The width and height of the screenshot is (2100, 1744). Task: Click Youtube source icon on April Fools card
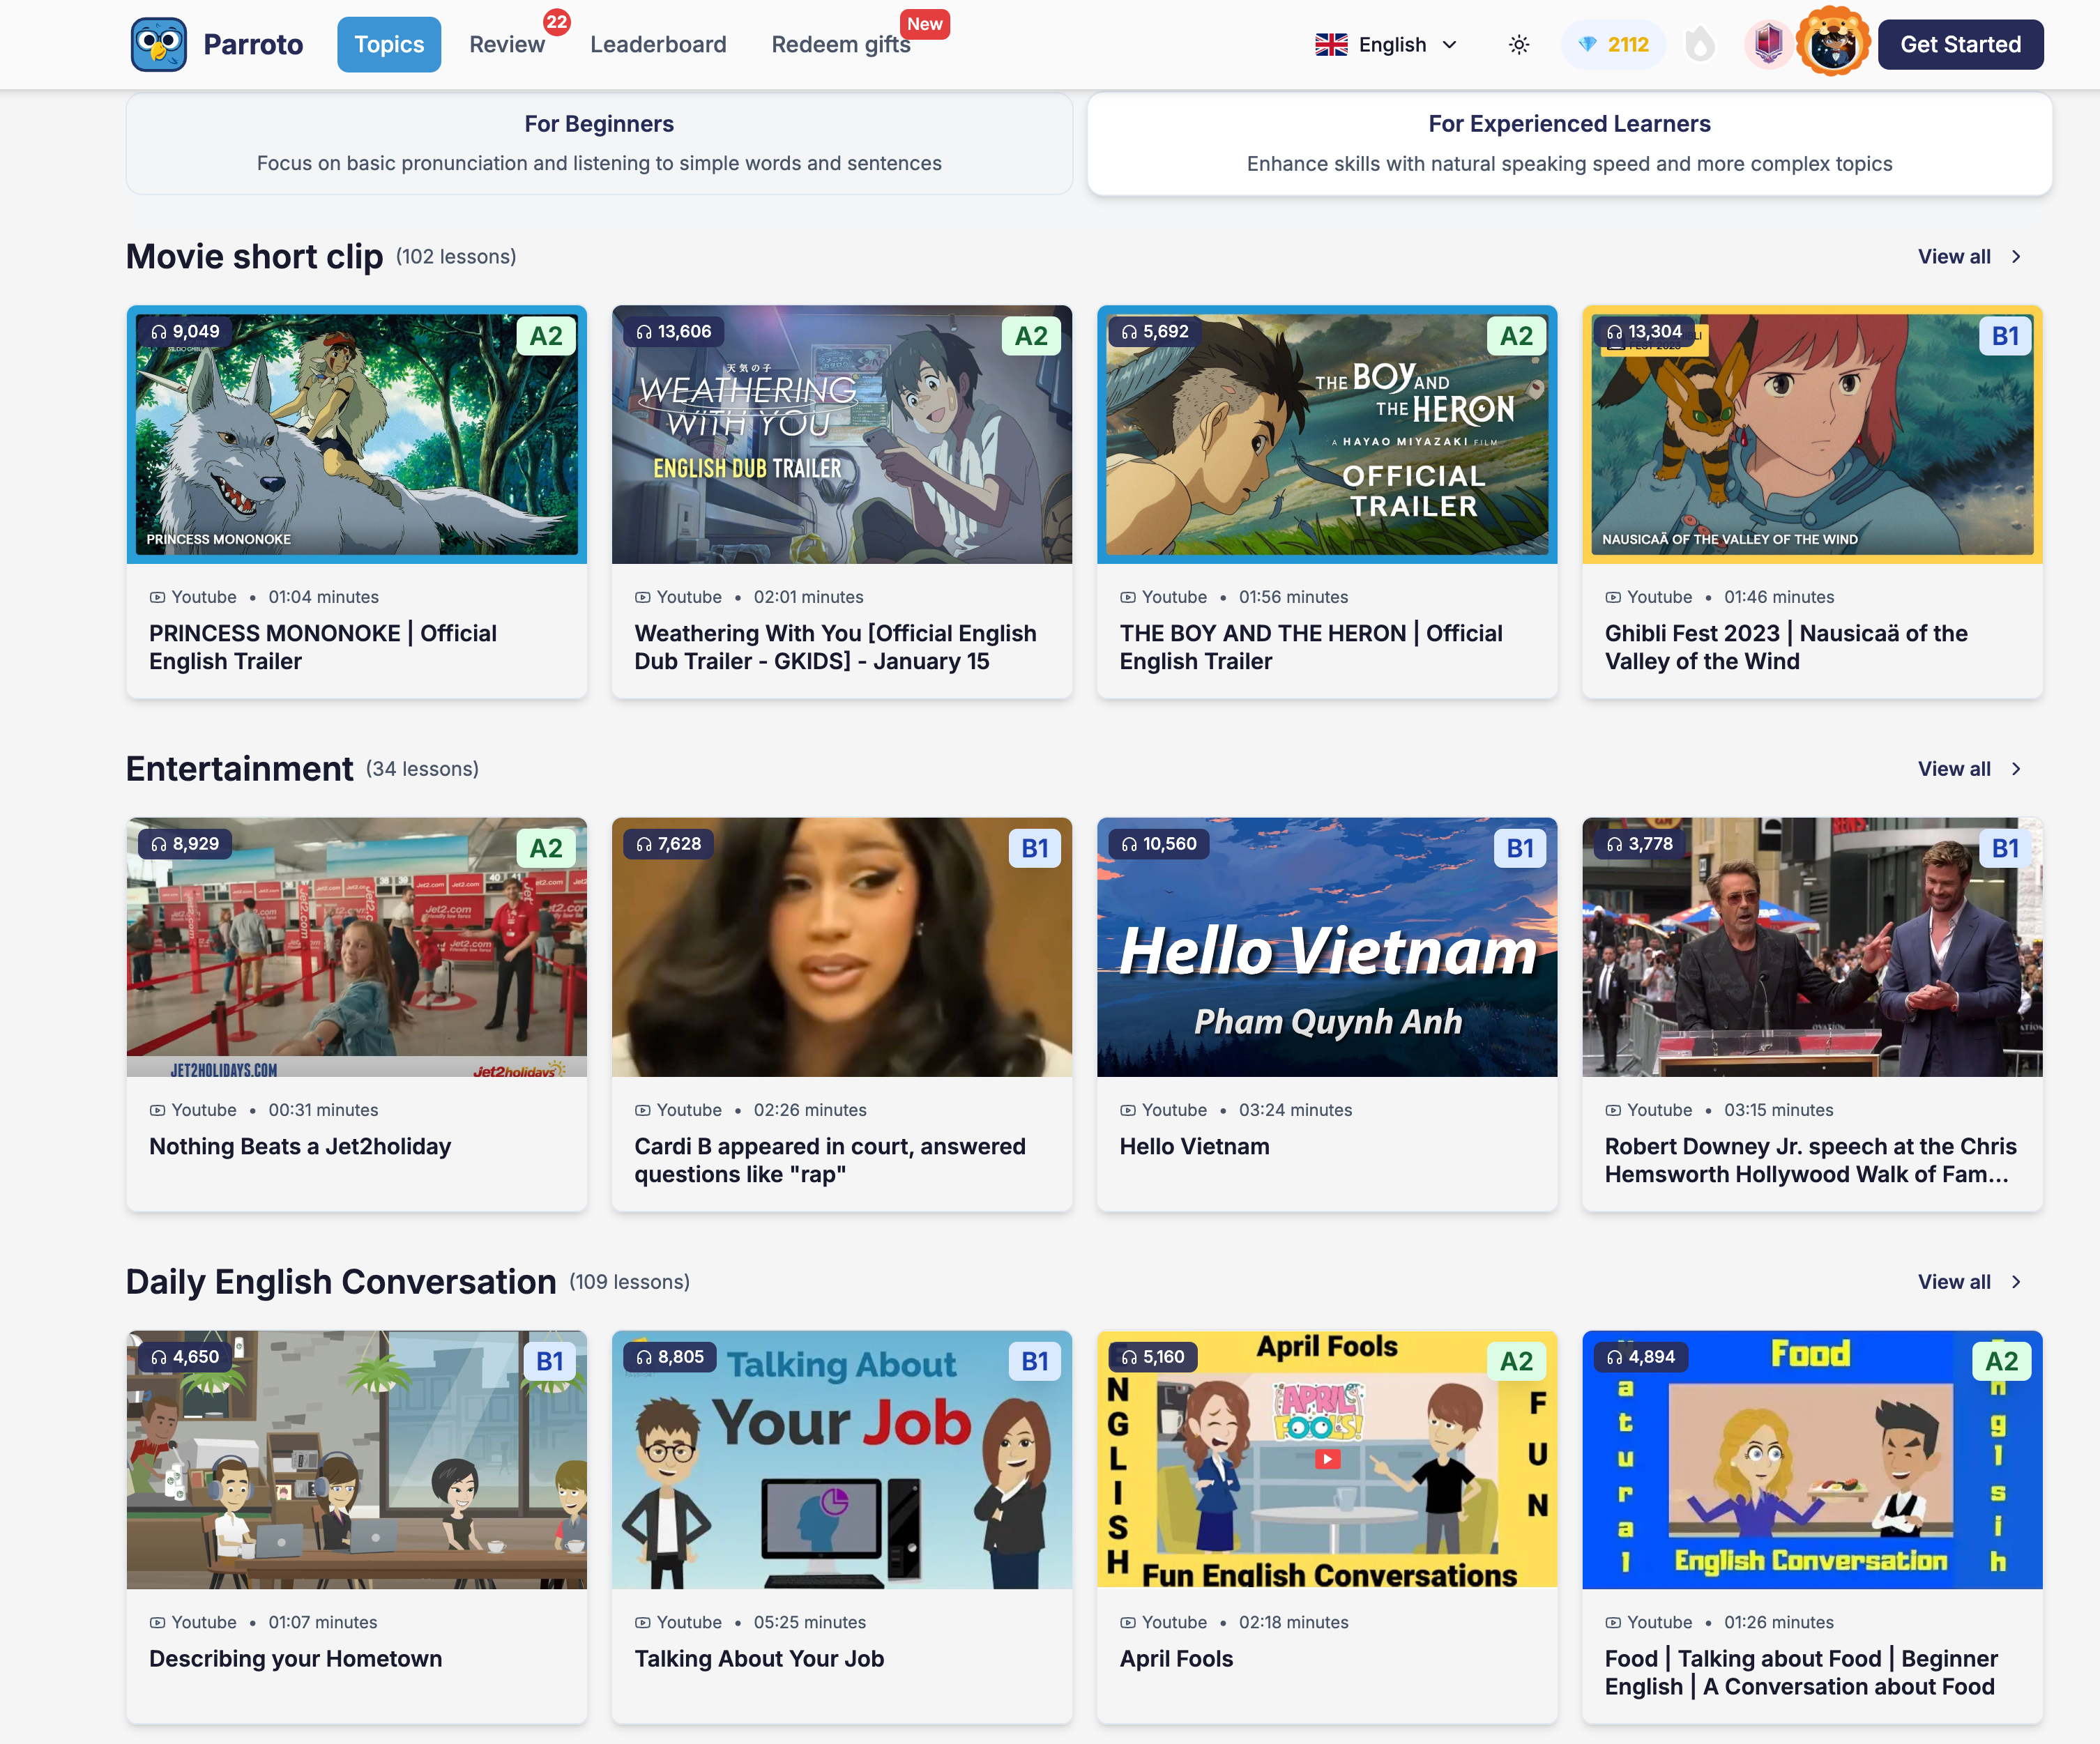click(1127, 1623)
